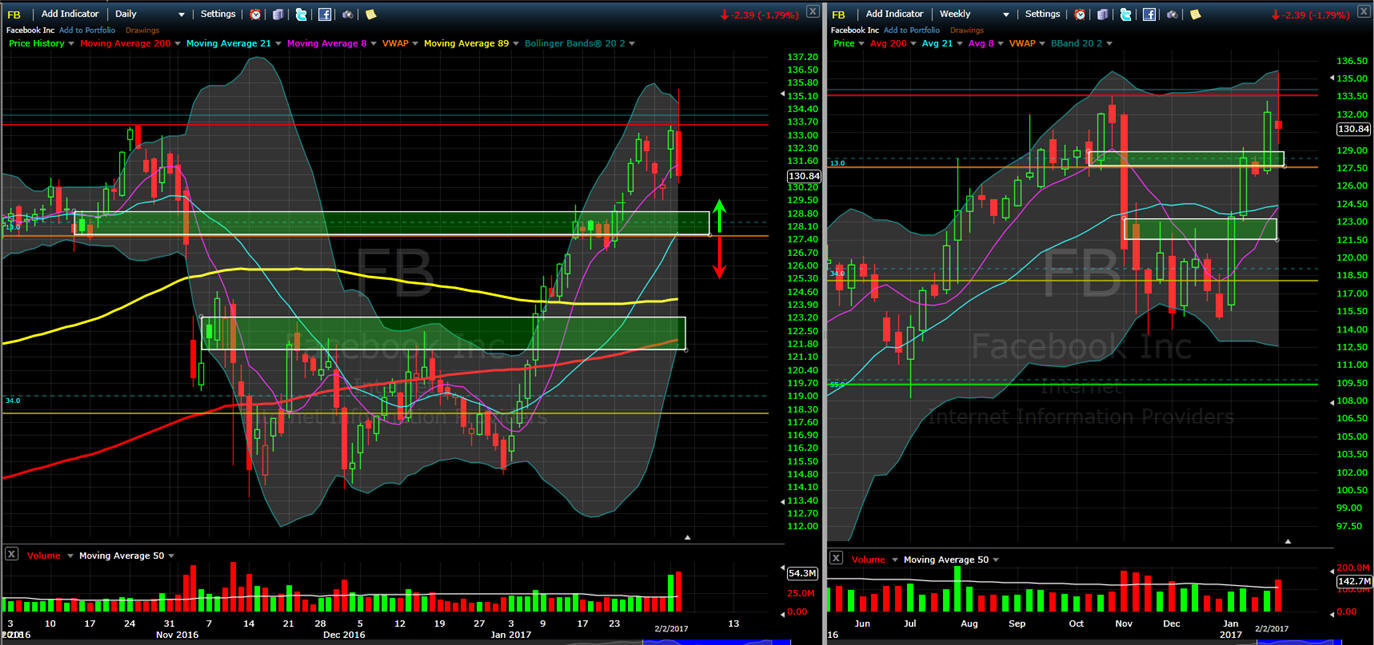
Task: Click the camera snapshot icon in Daily chart
Action: 347,14
